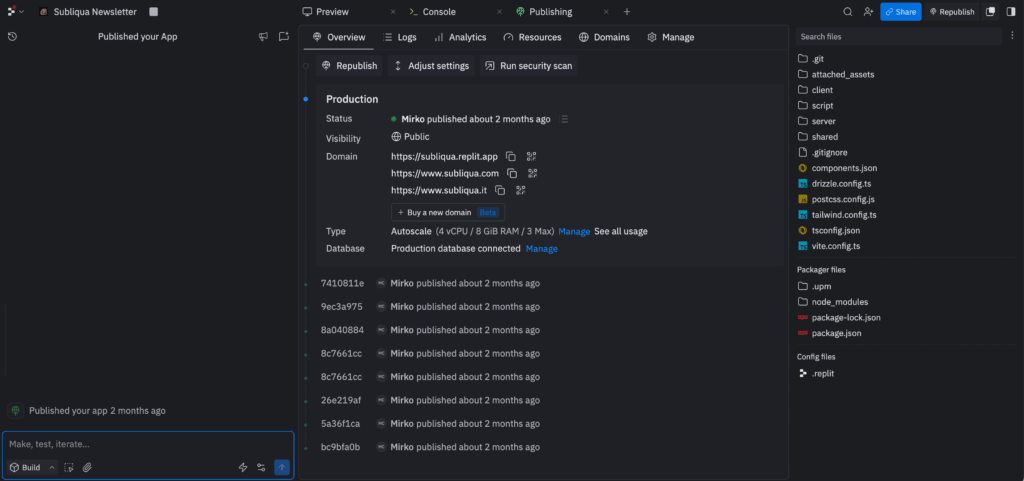Screen dimensions: 1024x481
Task: Click Buy a new domain button
Action: pyautogui.click(x=448, y=213)
